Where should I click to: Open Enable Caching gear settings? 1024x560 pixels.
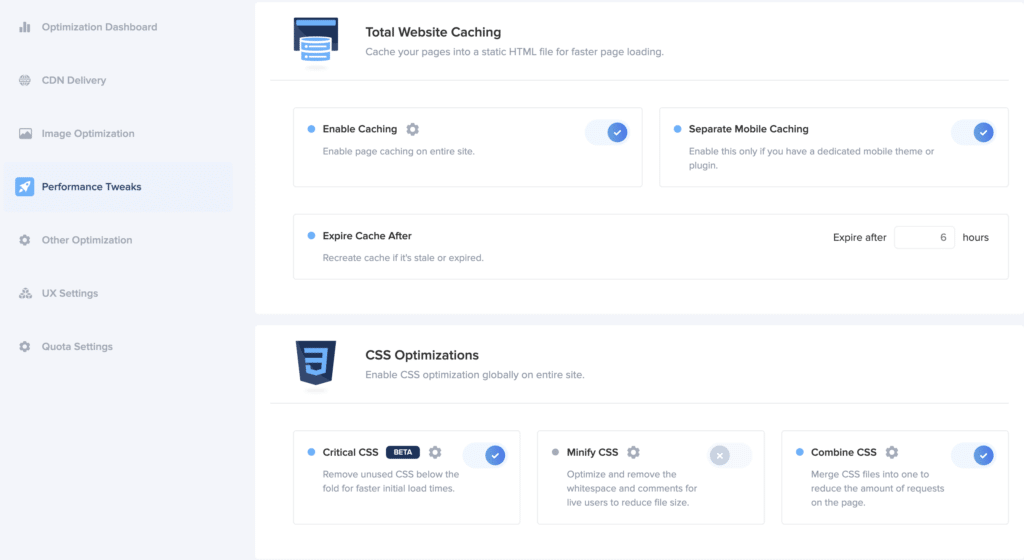point(412,129)
